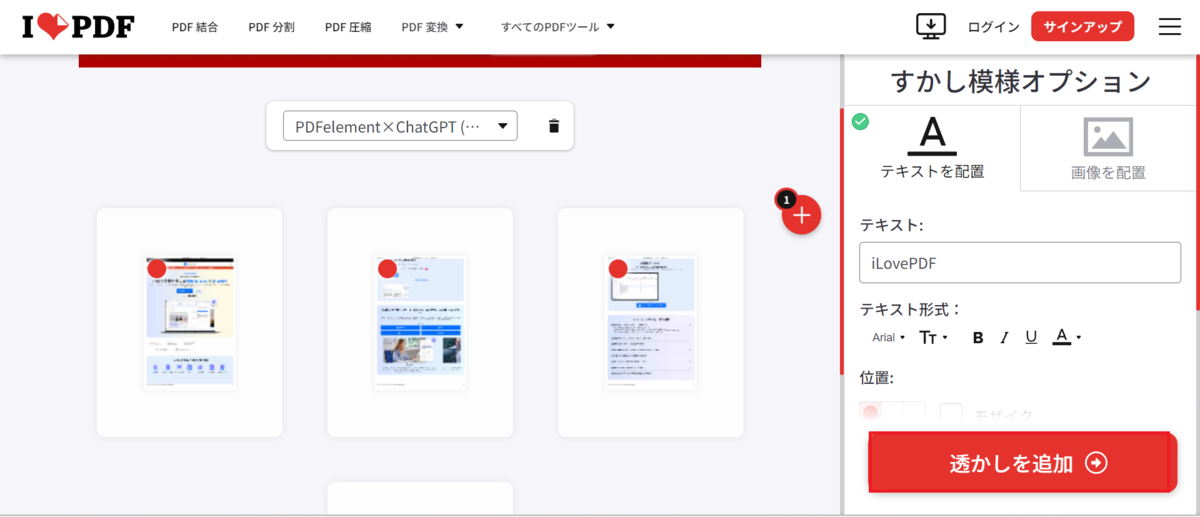Open the text size dropdown
This screenshot has width=1200, height=517.
[933, 338]
